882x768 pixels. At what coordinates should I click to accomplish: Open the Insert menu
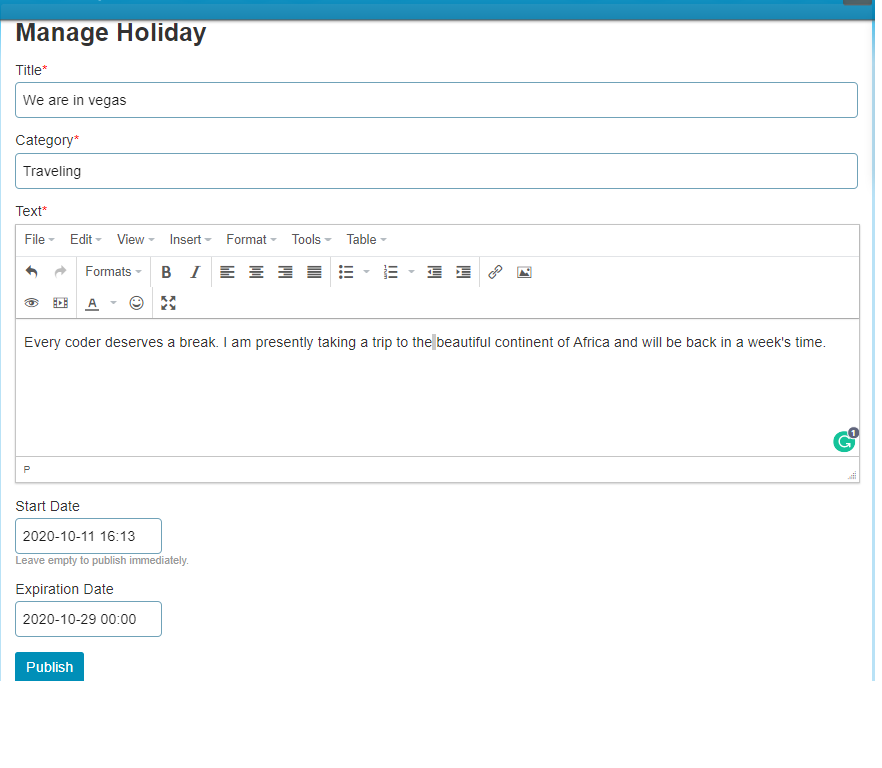[190, 240]
